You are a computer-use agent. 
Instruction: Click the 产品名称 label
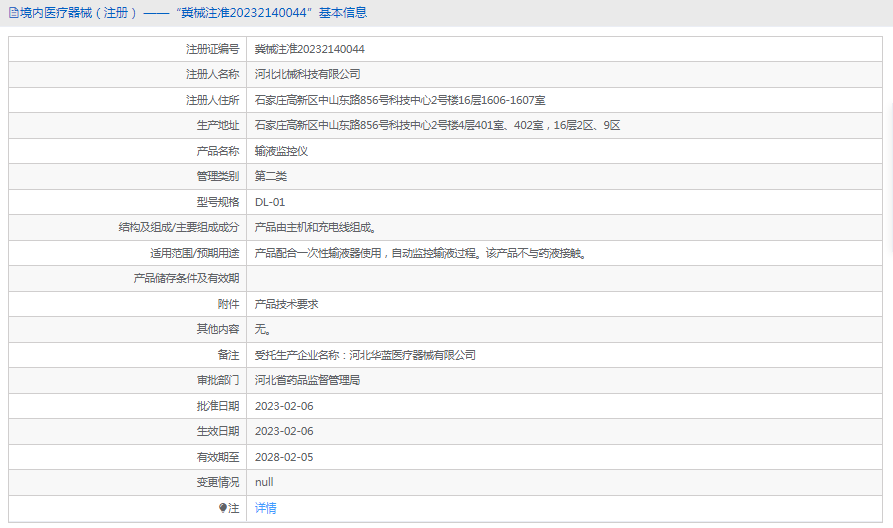click(x=218, y=151)
